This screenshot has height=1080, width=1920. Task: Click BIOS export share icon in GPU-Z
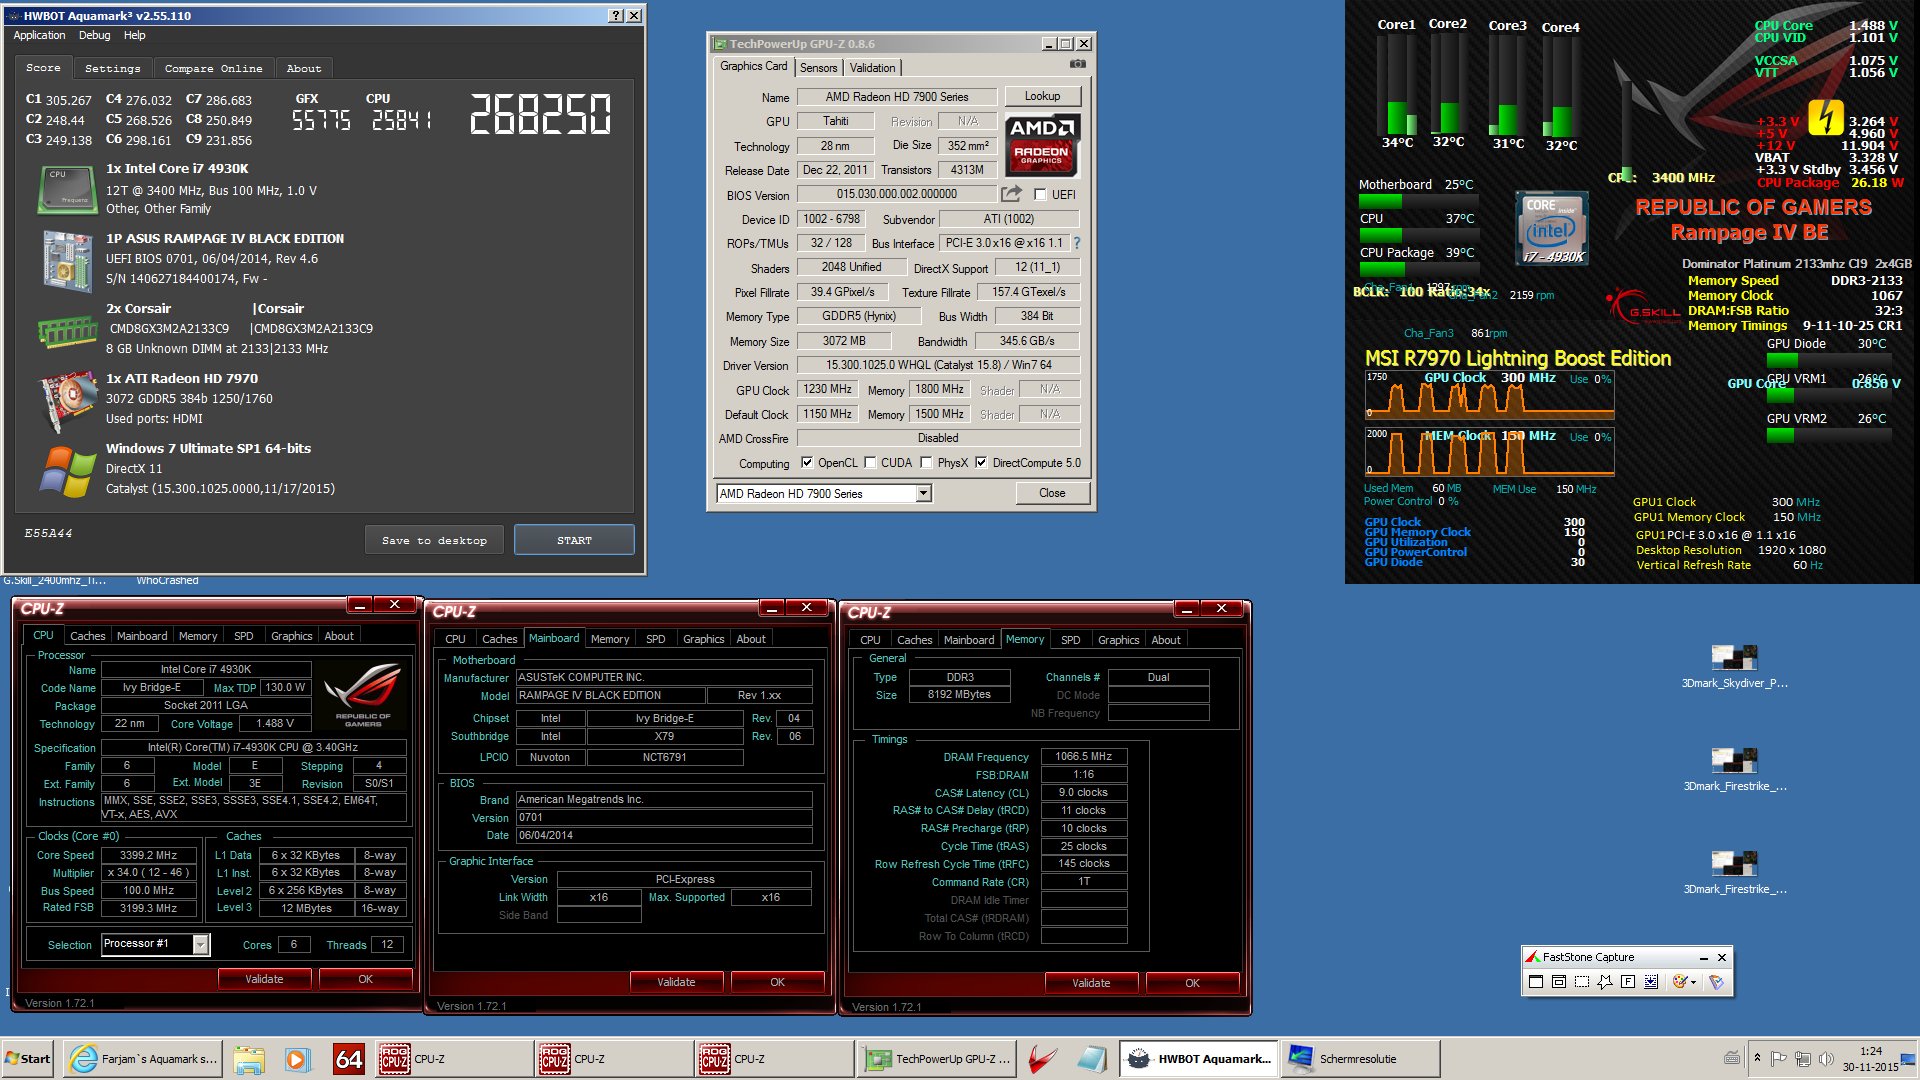pyautogui.click(x=1012, y=194)
